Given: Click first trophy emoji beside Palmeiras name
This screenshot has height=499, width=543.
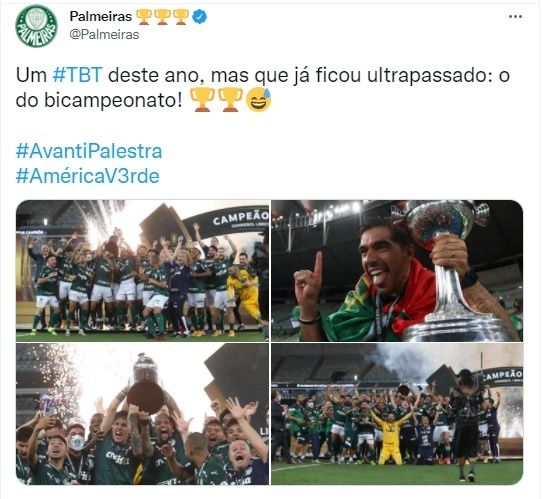Looking at the screenshot, I should 143,17.
